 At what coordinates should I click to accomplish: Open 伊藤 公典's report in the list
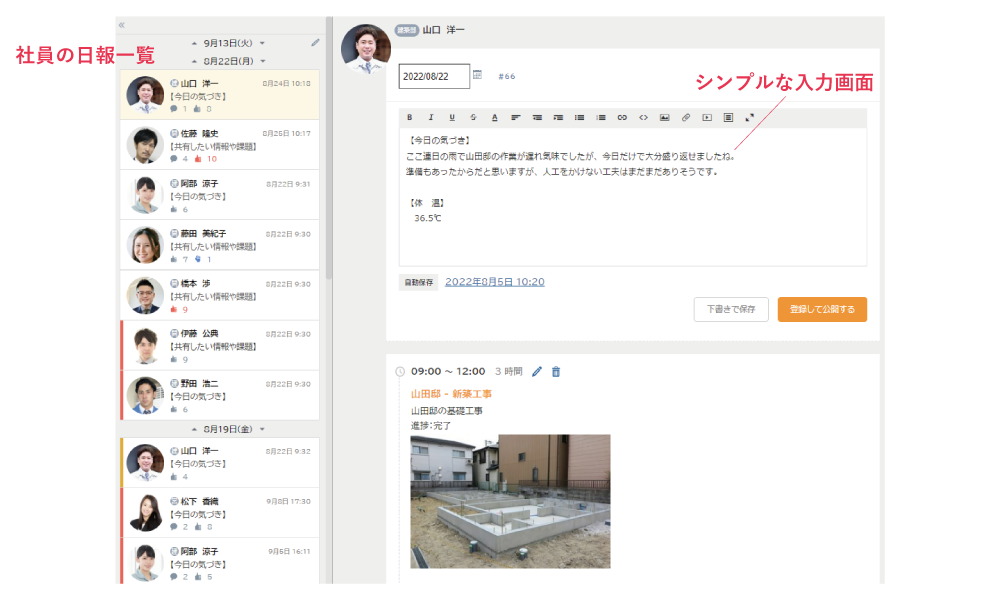pyautogui.click(x=220, y=345)
